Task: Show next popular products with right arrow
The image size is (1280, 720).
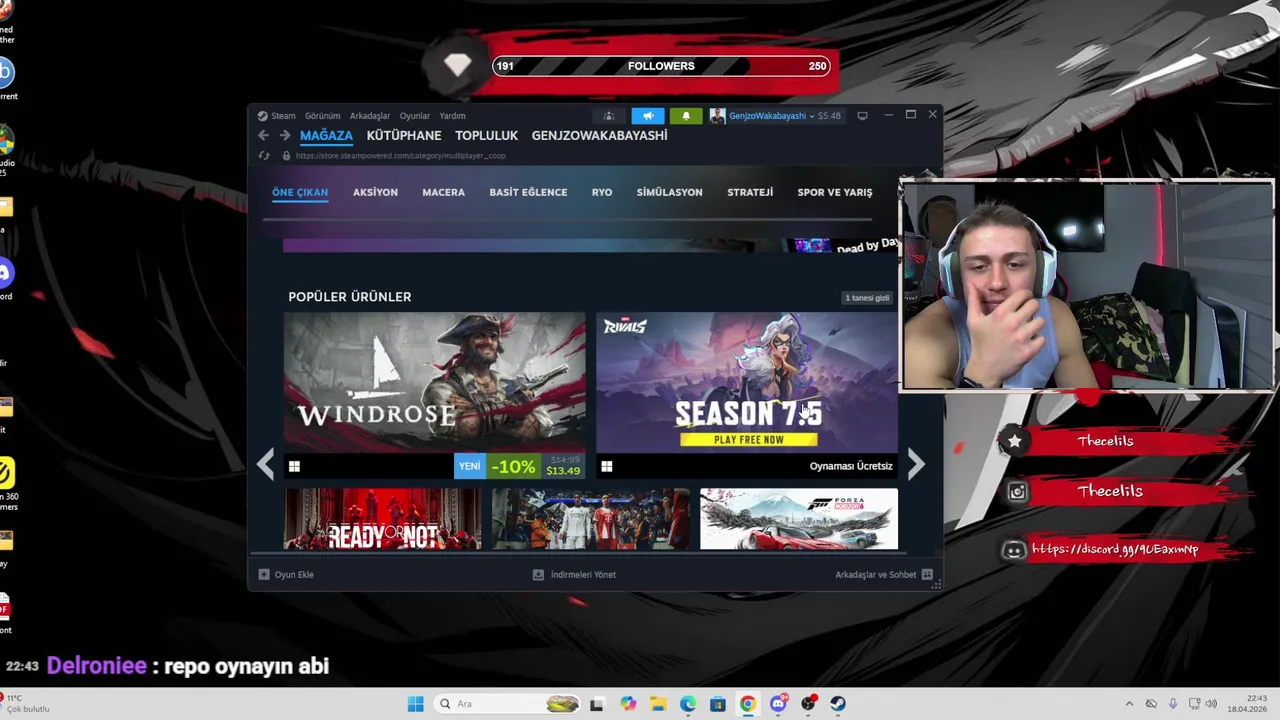Action: click(916, 464)
